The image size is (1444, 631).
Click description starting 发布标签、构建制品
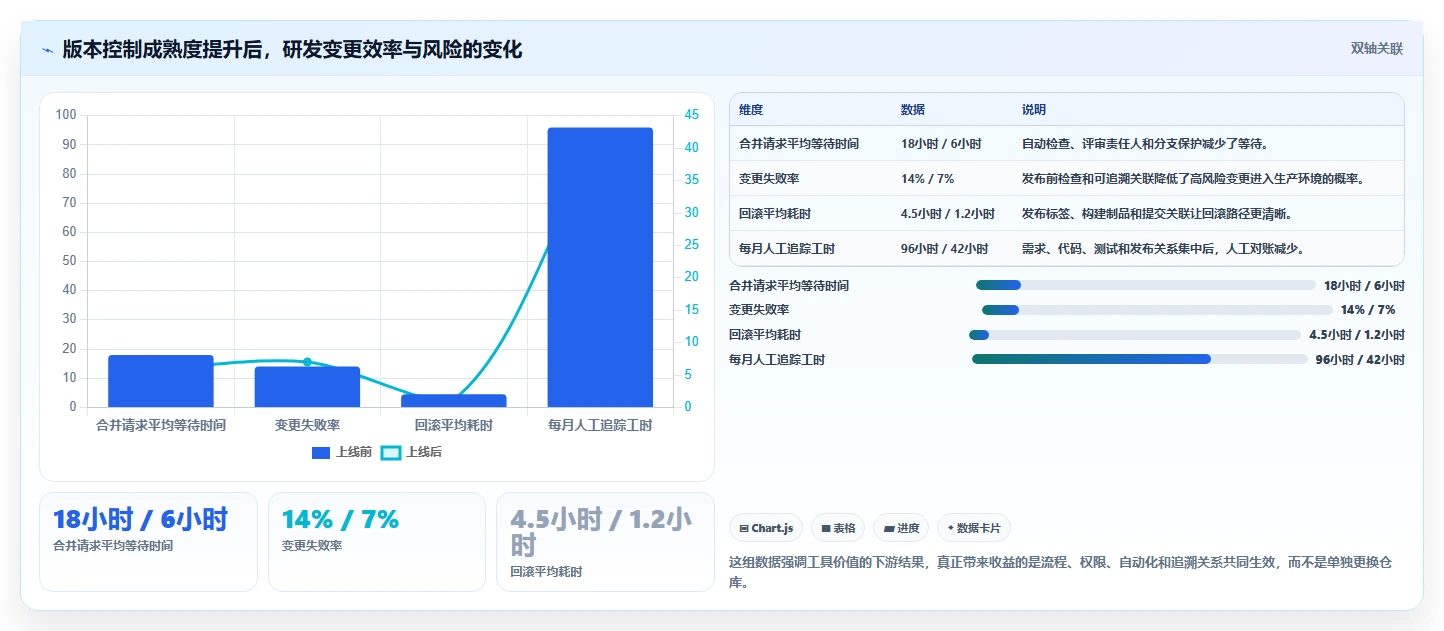1157,214
